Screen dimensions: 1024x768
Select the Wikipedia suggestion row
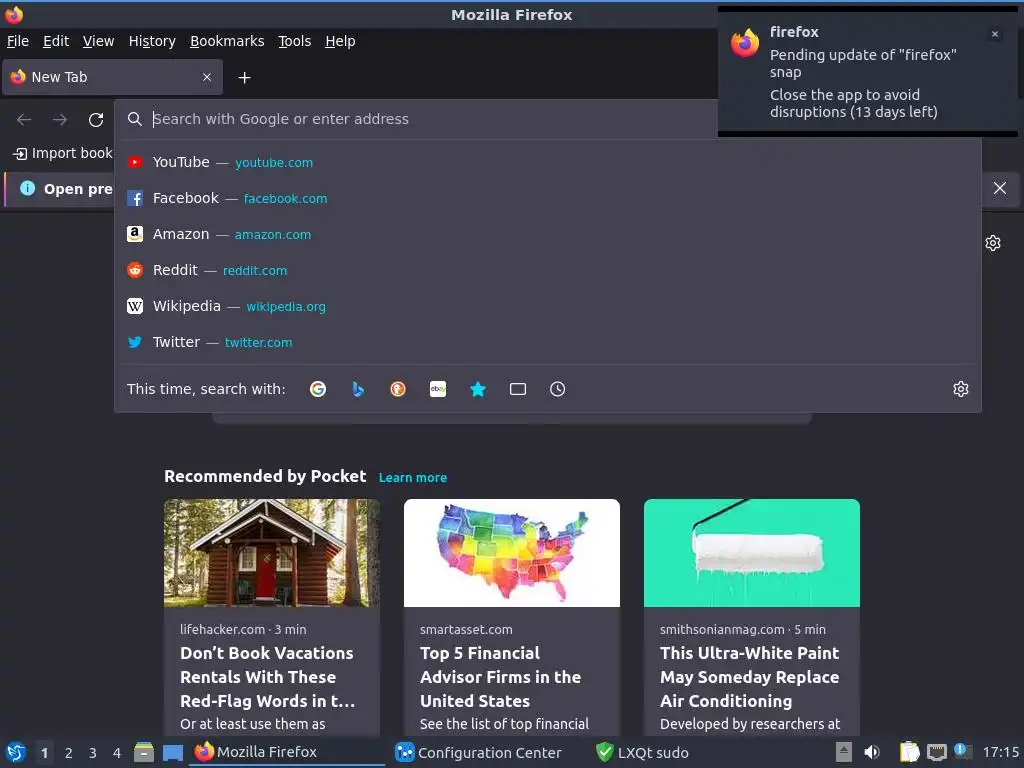[x=548, y=306]
